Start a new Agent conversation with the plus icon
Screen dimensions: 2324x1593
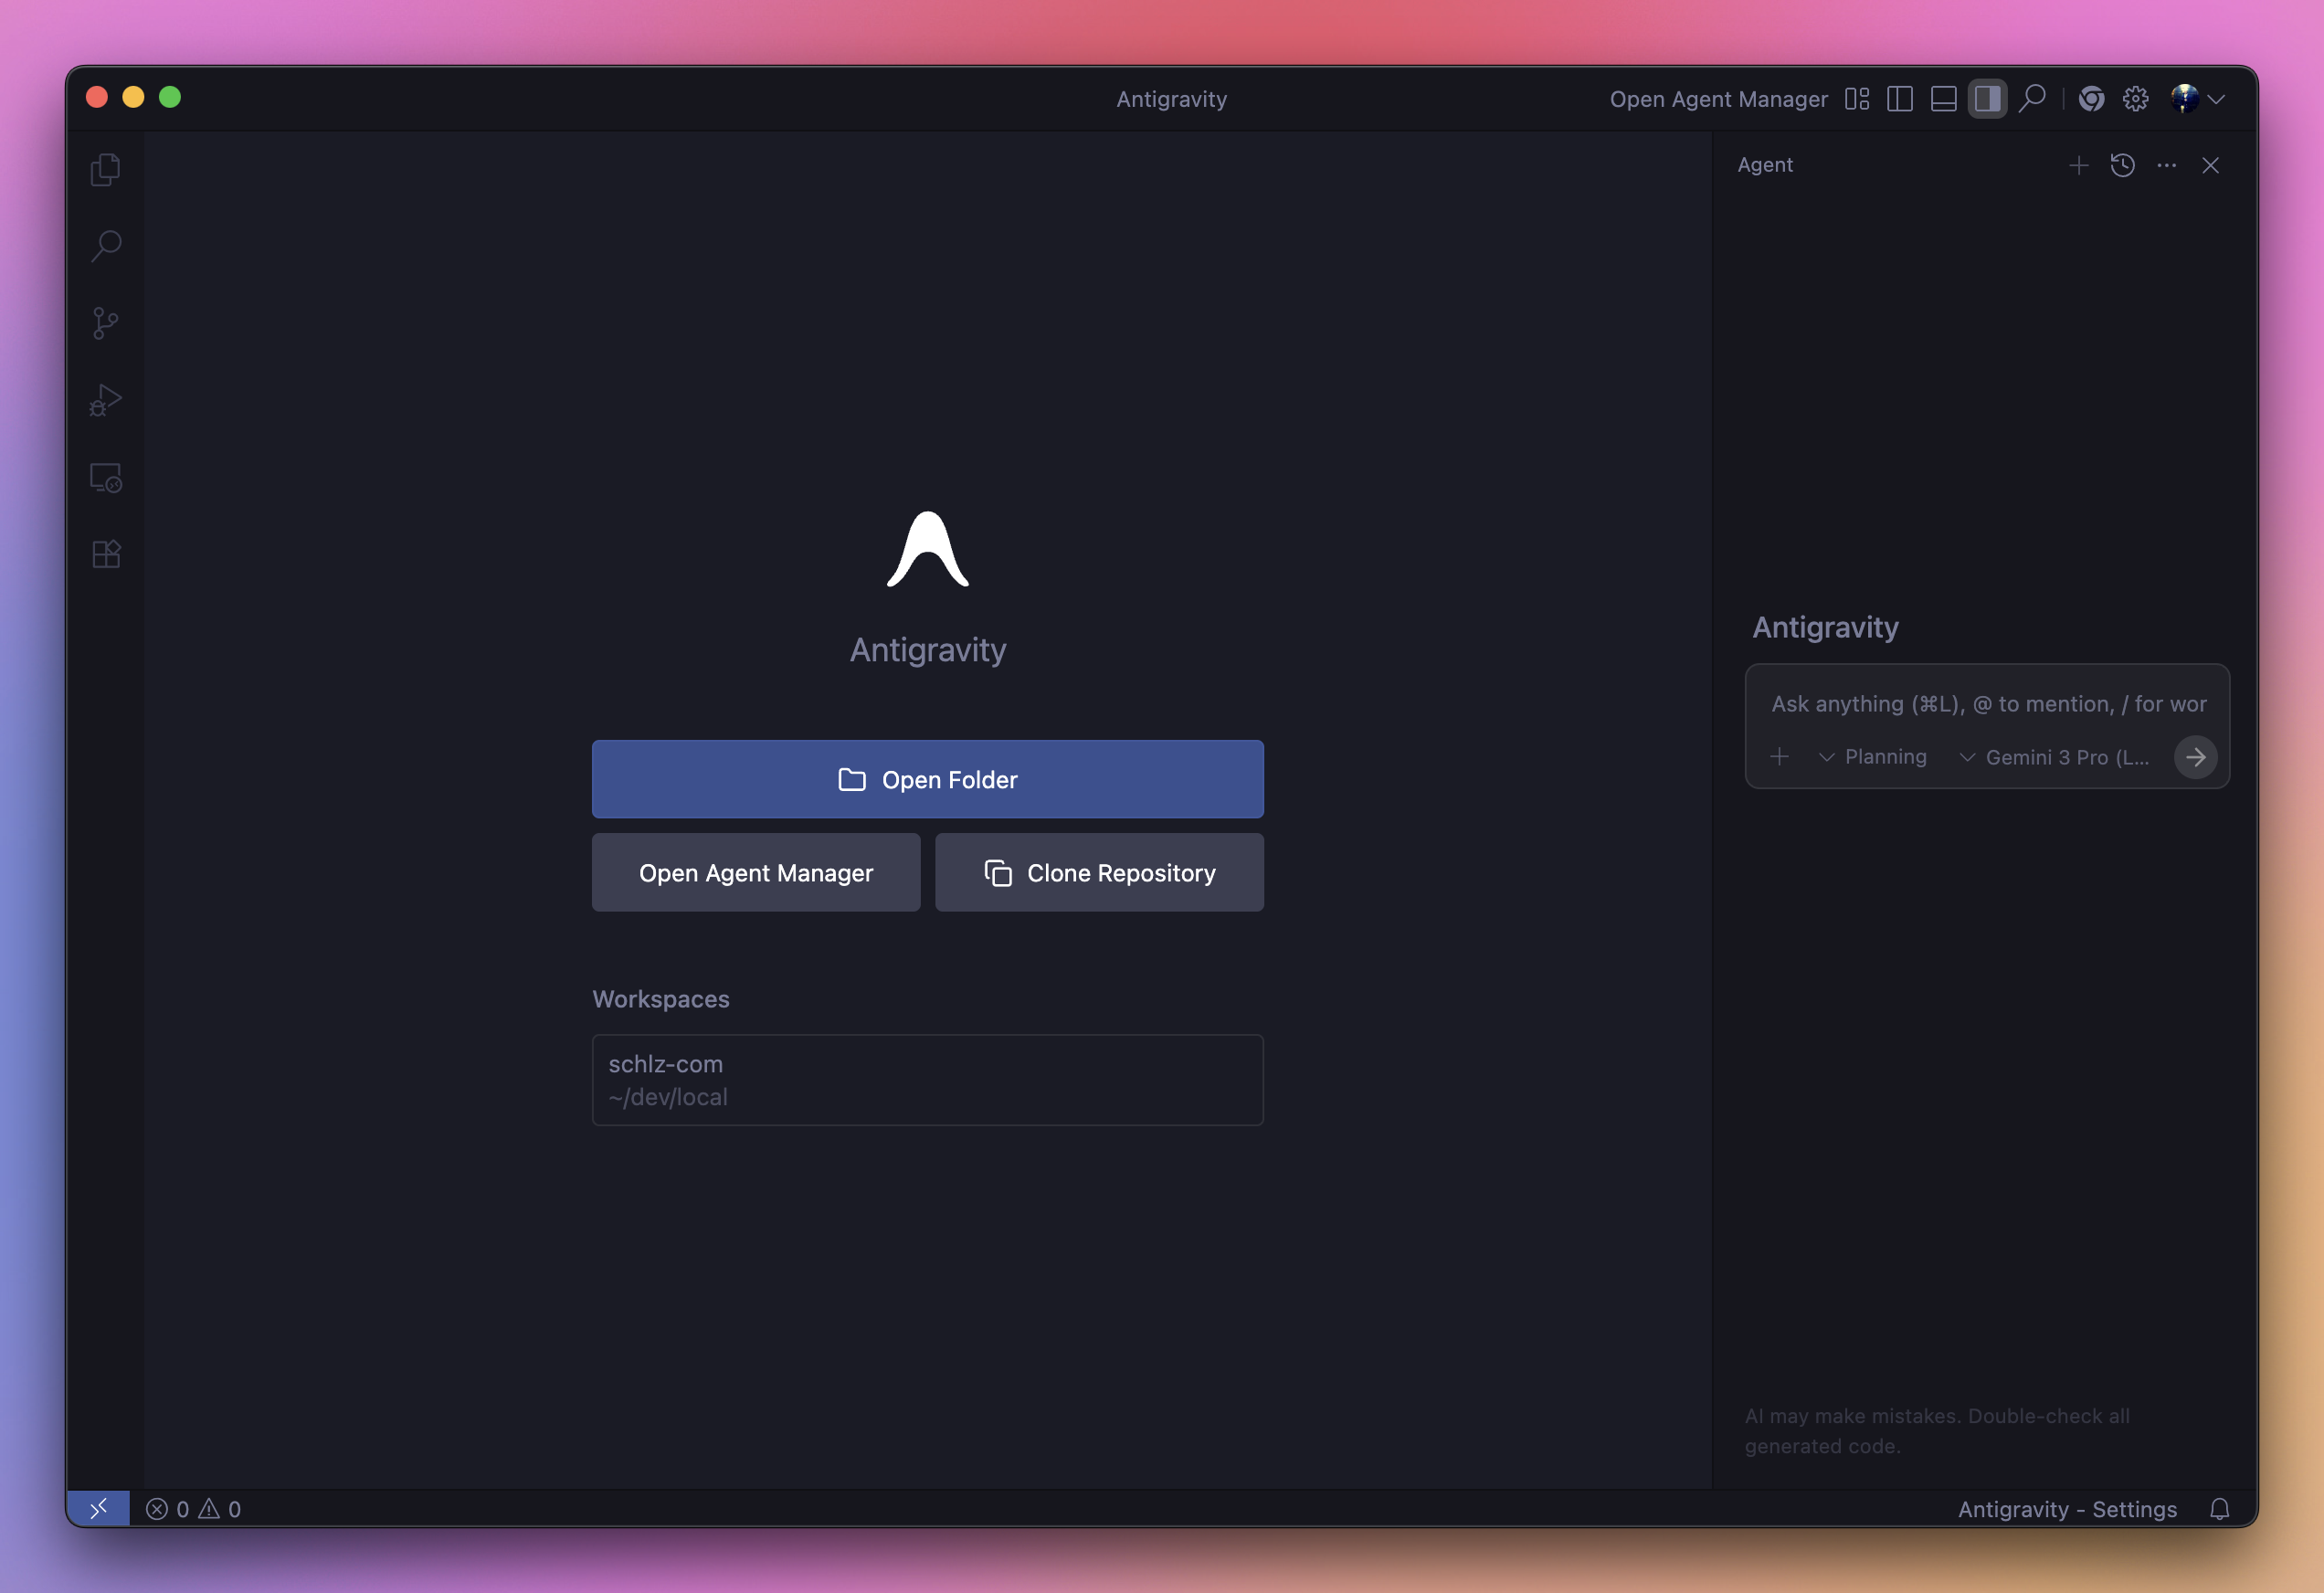[2079, 165]
